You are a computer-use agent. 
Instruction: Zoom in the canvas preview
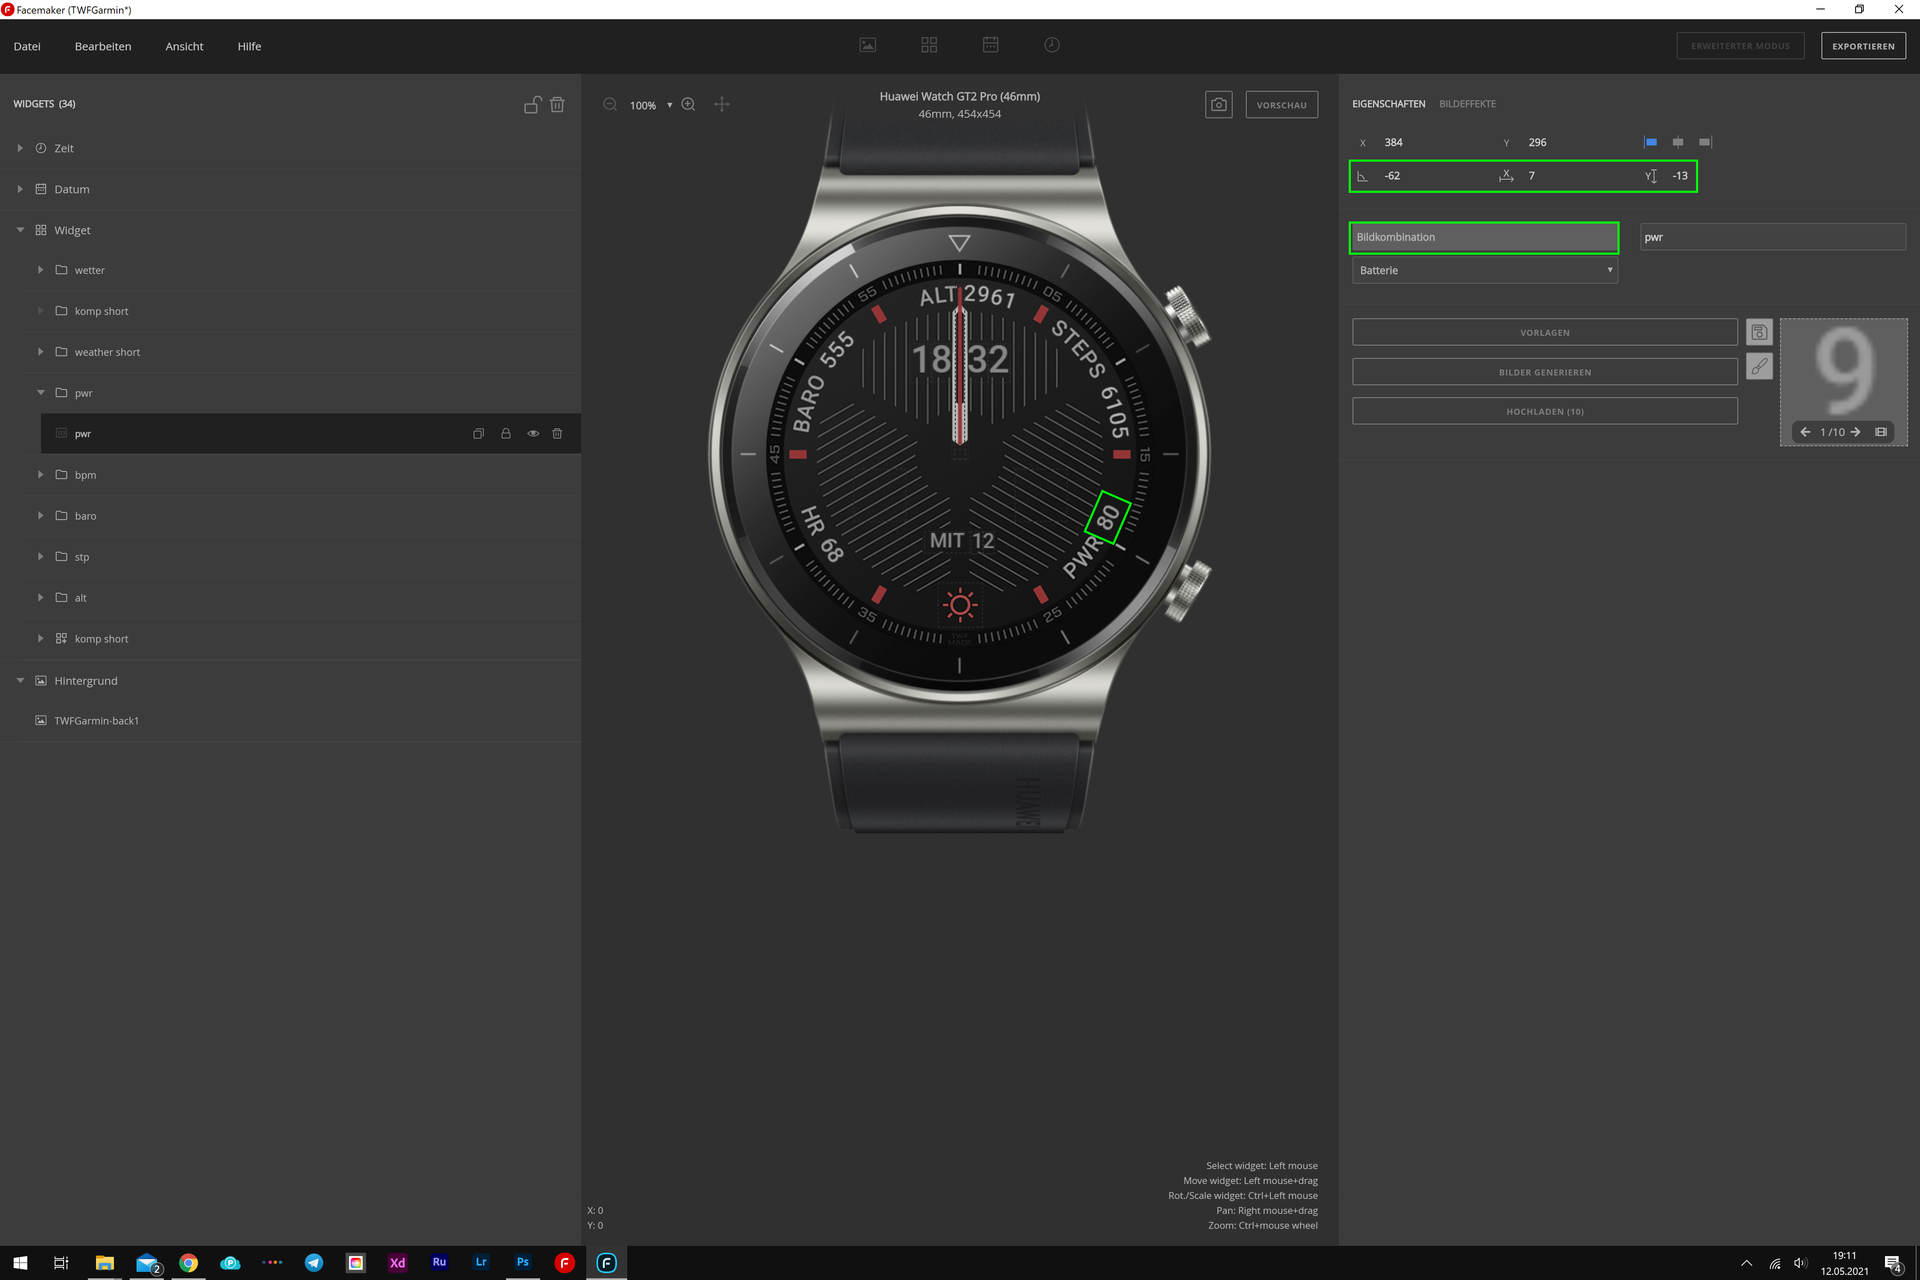click(688, 104)
